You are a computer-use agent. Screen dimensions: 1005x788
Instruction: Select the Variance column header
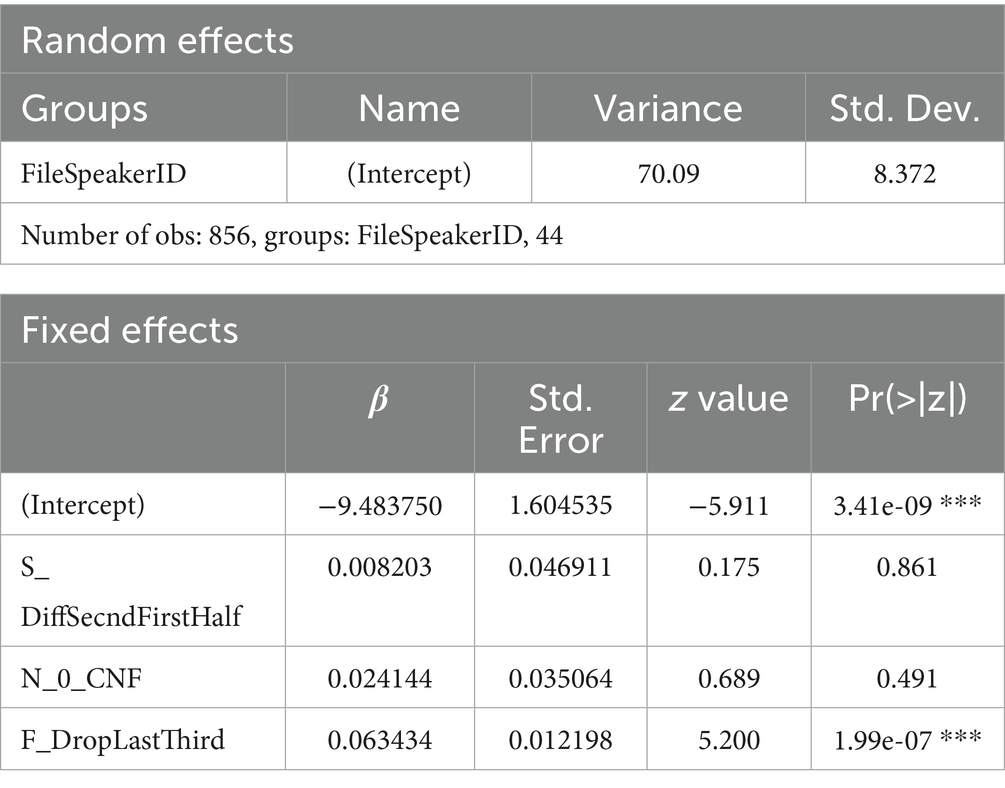[668, 109]
